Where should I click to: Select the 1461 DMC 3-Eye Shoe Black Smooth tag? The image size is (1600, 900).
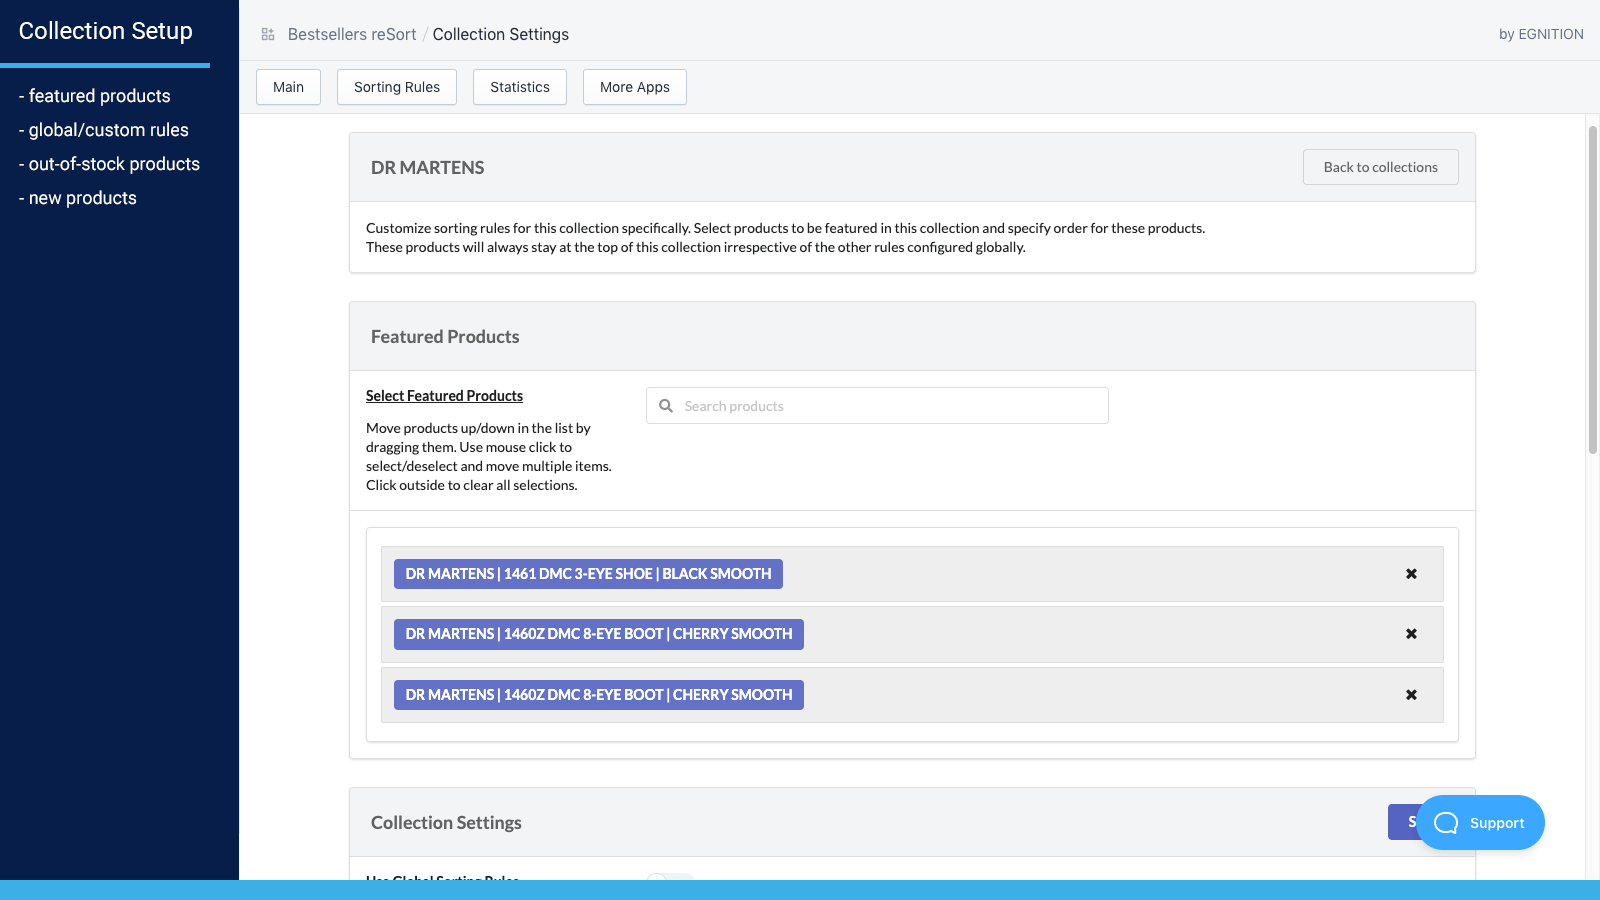[x=588, y=574]
